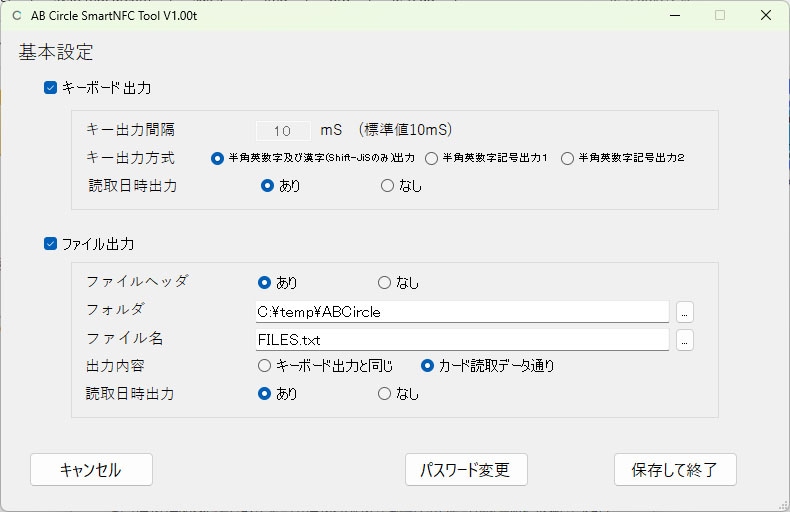
Task: Choose あり for keyboard 読取日時出力
Action: click(x=268, y=185)
